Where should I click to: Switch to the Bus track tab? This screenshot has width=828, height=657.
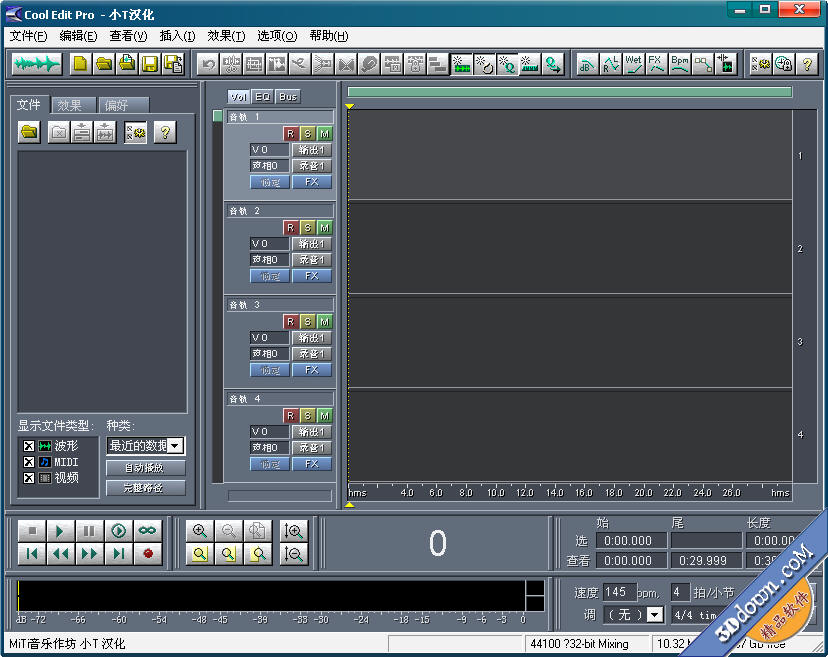pyautogui.click(x=288, y=97)
